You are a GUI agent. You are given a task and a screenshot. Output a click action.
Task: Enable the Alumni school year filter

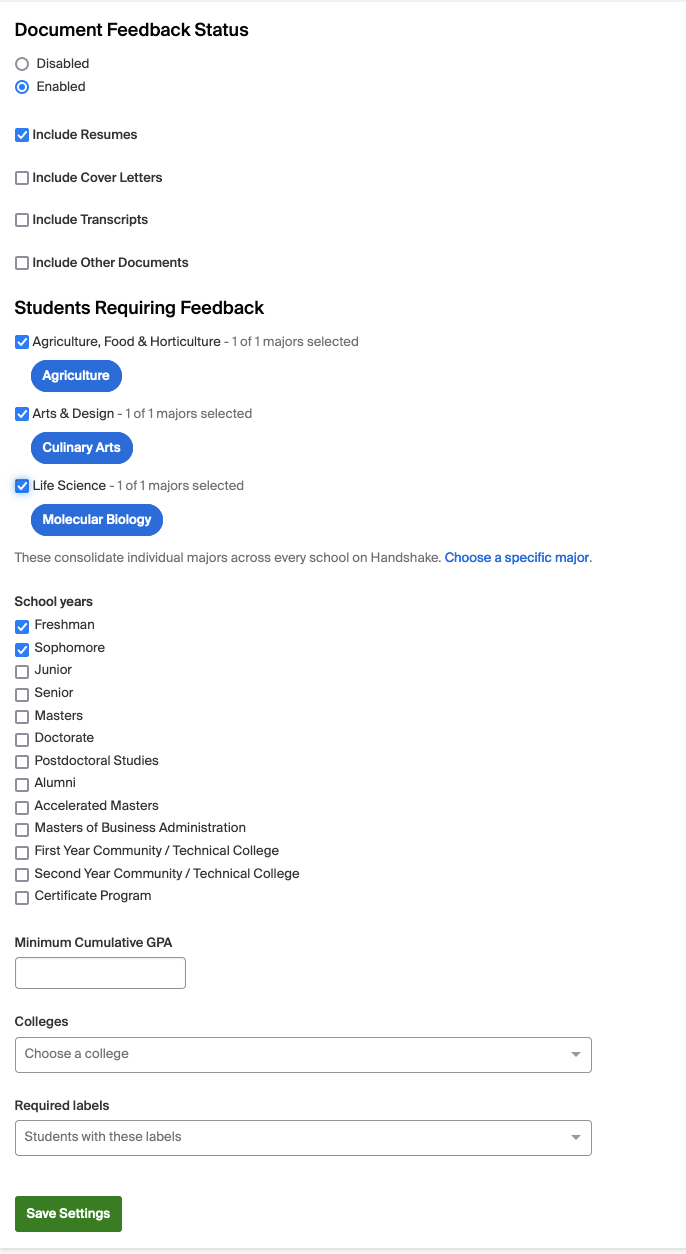[x=21, y=783]
